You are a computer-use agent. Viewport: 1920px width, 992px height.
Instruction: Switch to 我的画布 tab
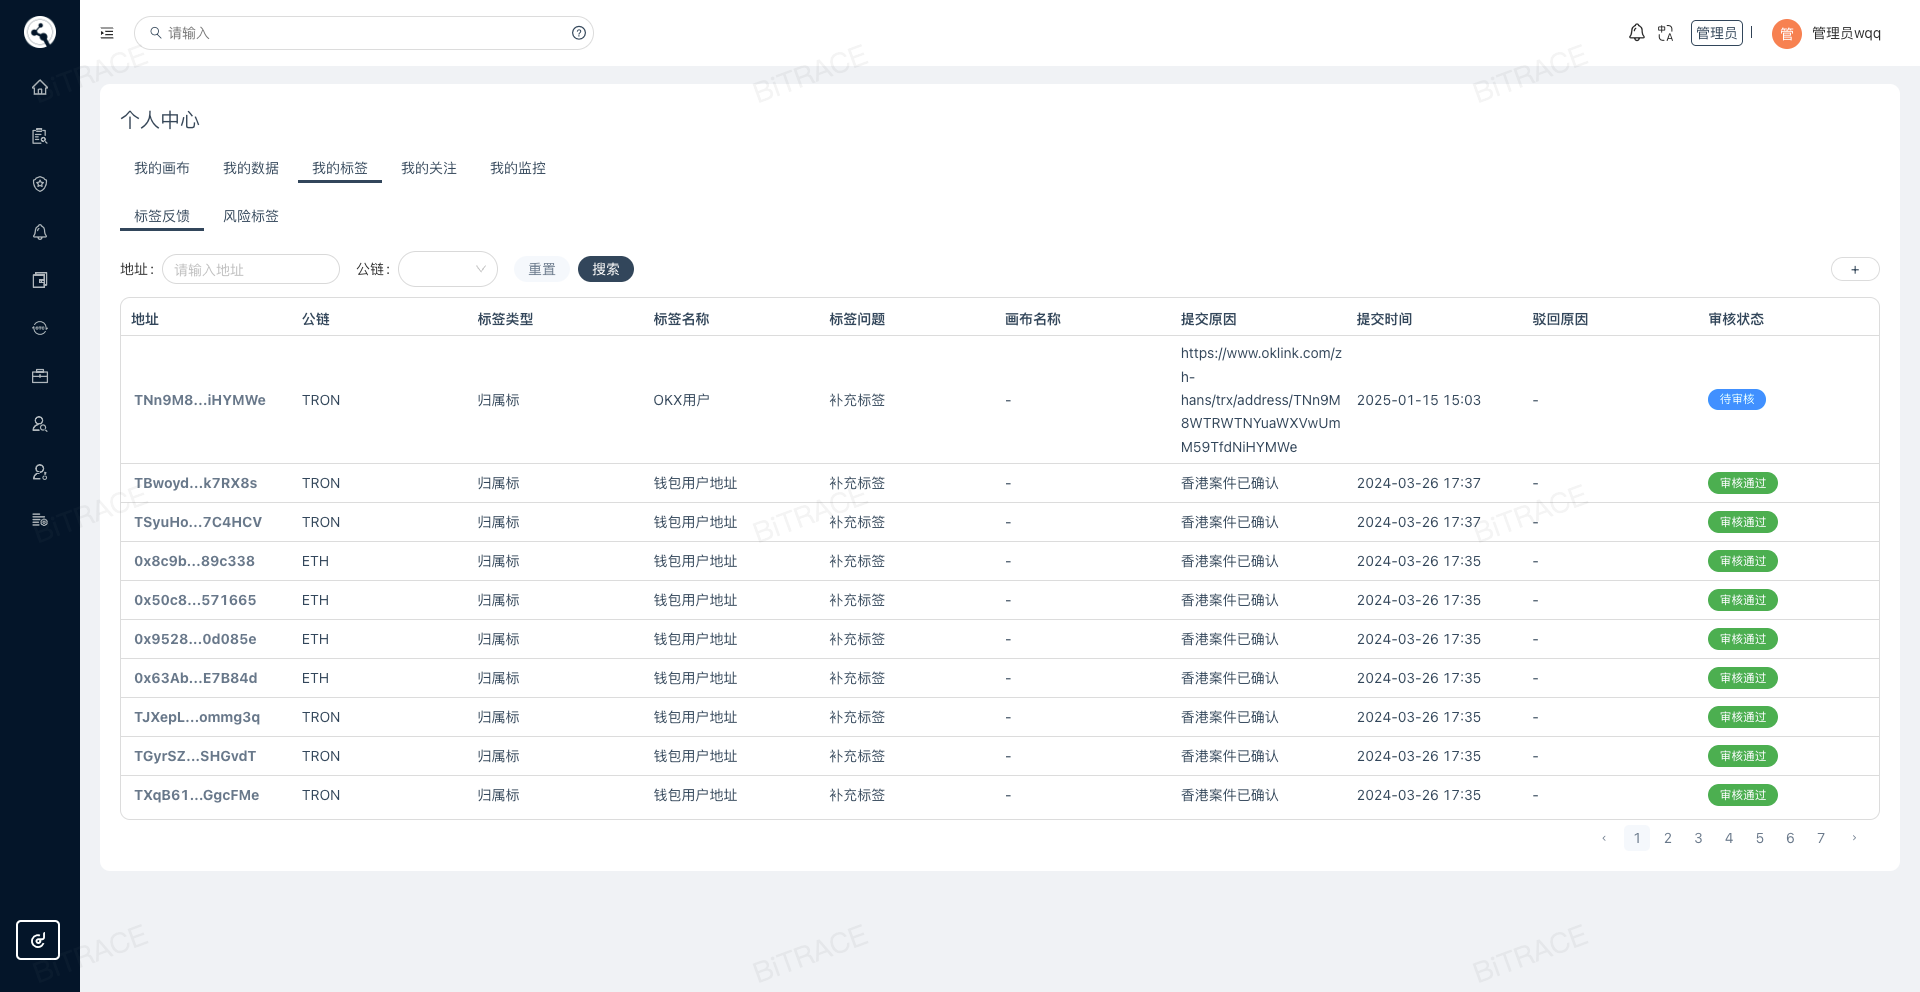[x=162, y=168]
